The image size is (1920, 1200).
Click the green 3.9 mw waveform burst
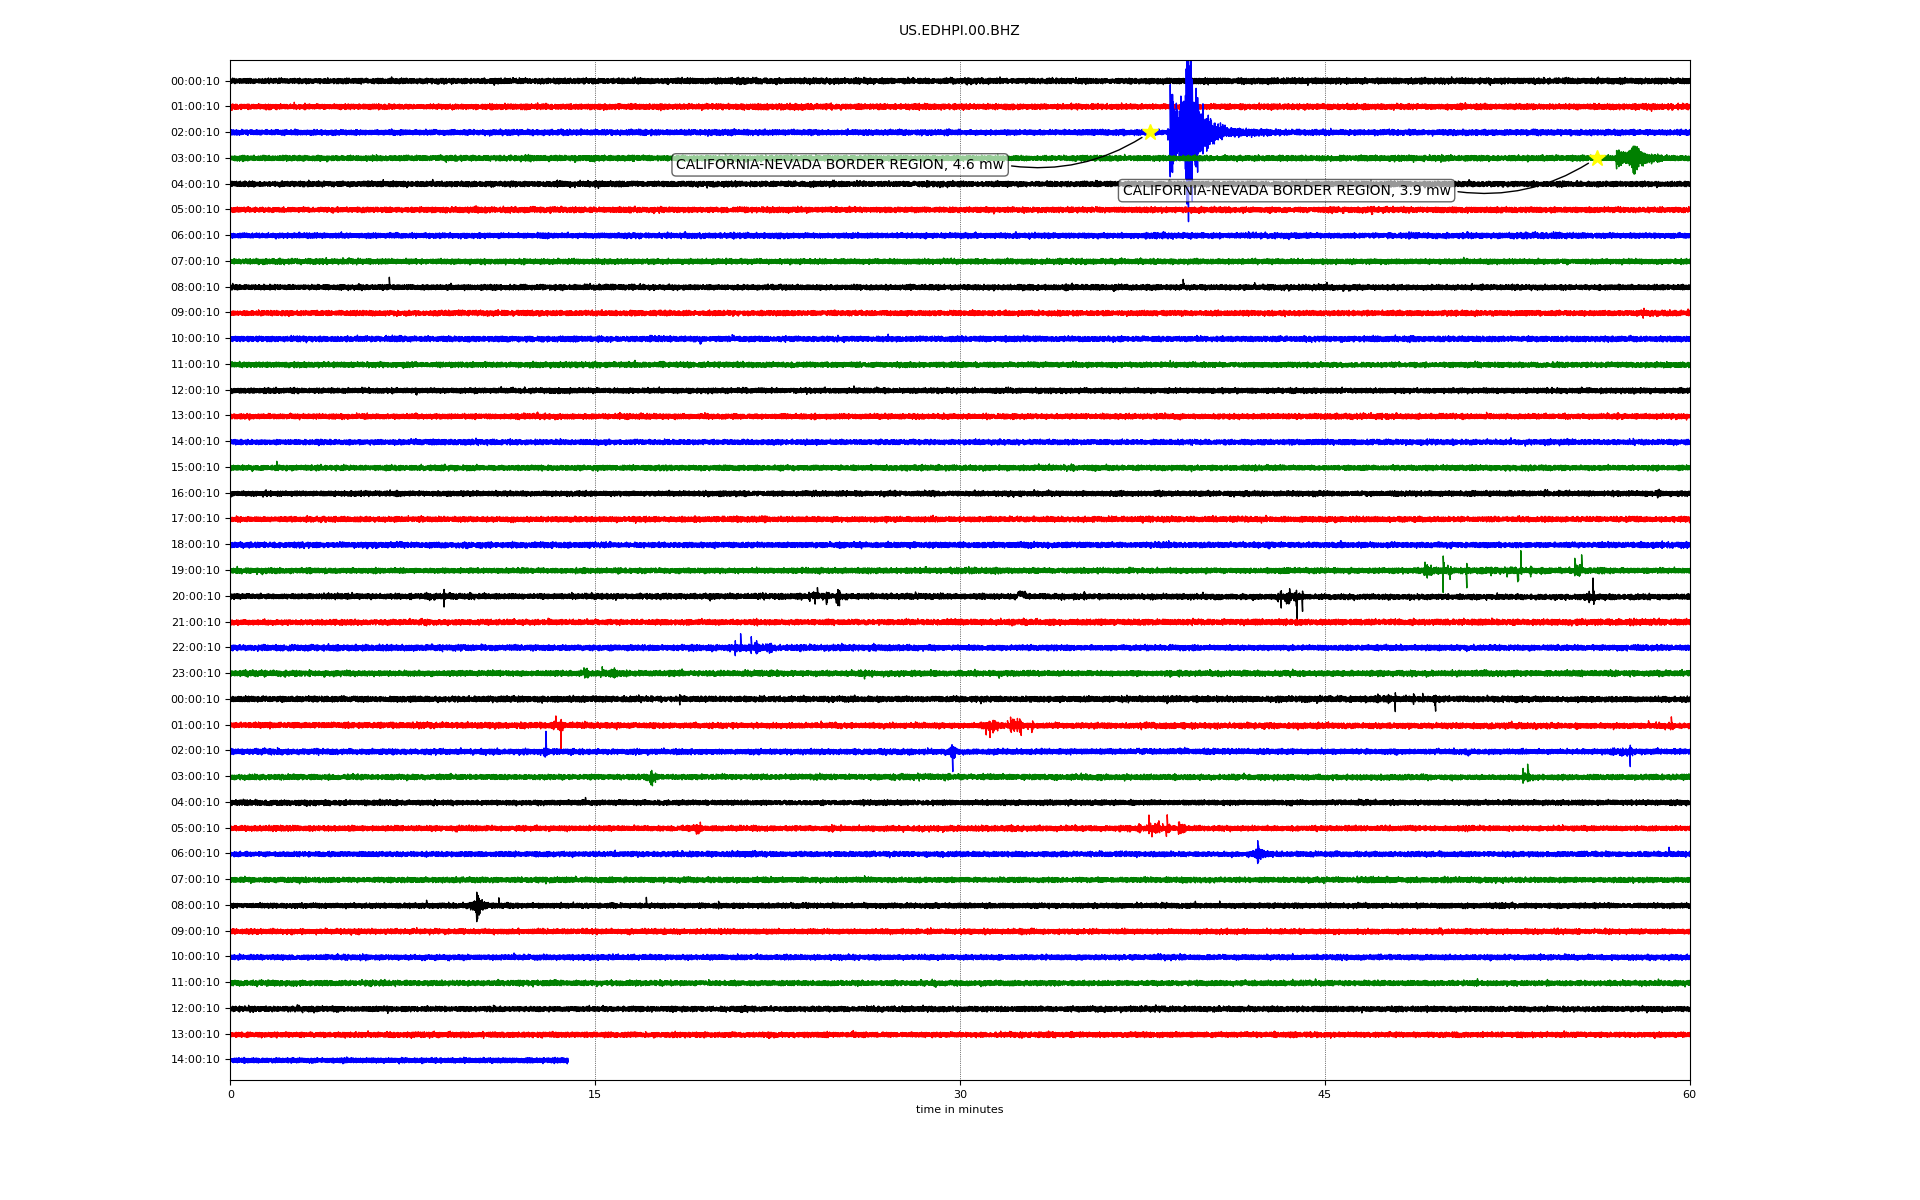point(1634,158)
